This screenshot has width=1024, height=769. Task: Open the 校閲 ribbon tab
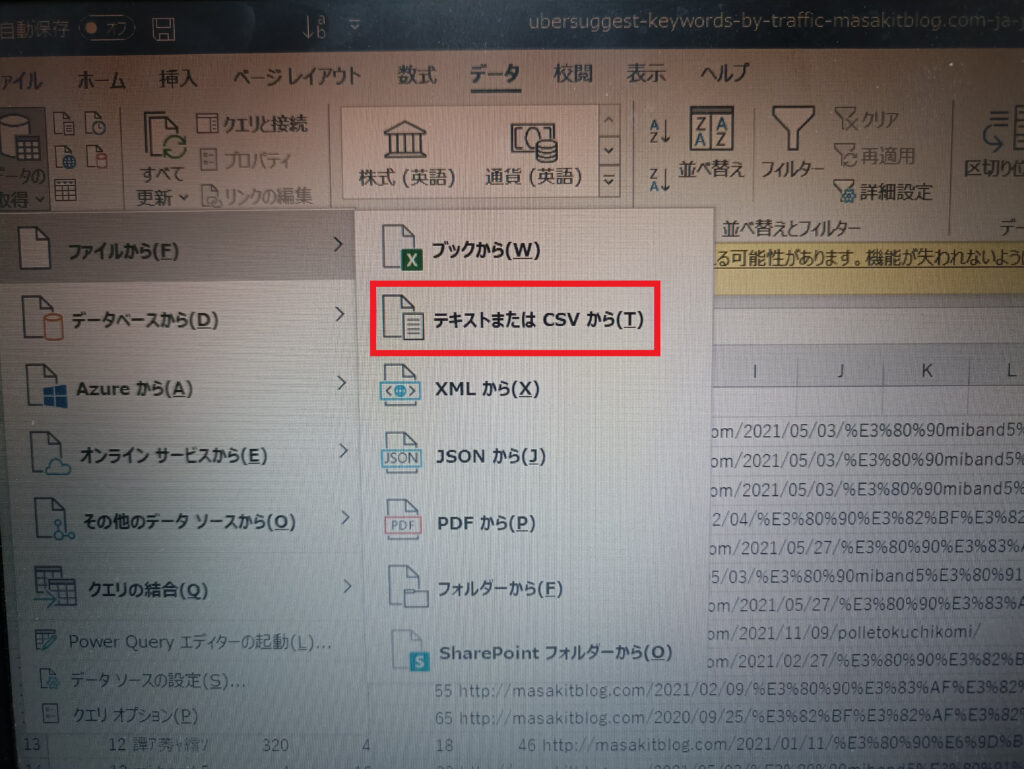[573, 72]
